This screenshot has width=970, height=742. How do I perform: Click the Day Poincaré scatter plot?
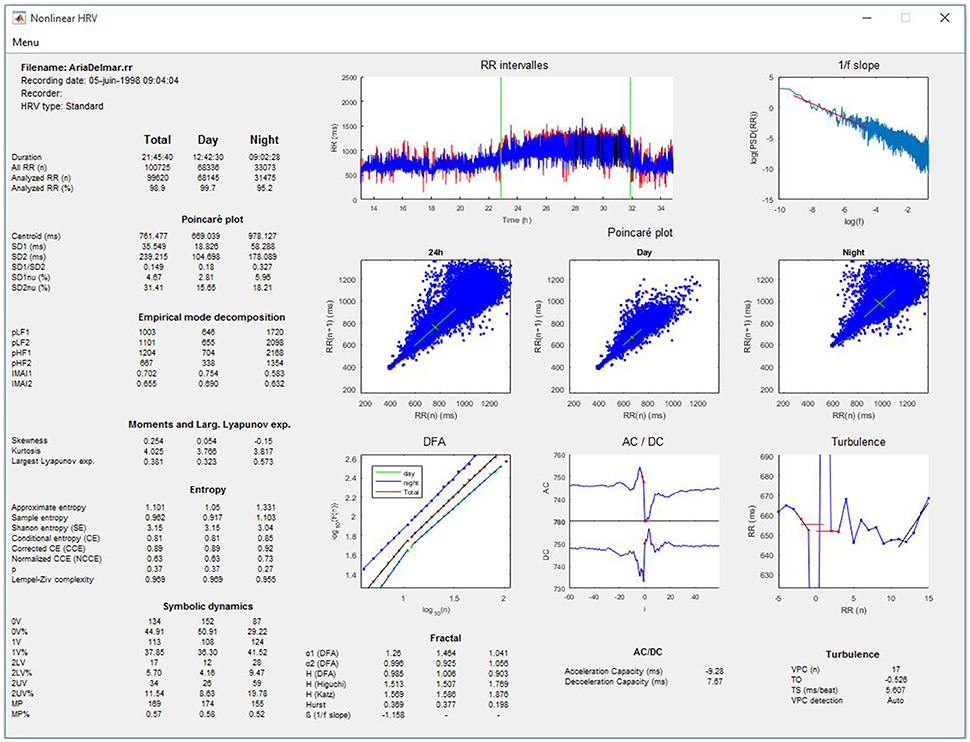[x=644, y=325]
